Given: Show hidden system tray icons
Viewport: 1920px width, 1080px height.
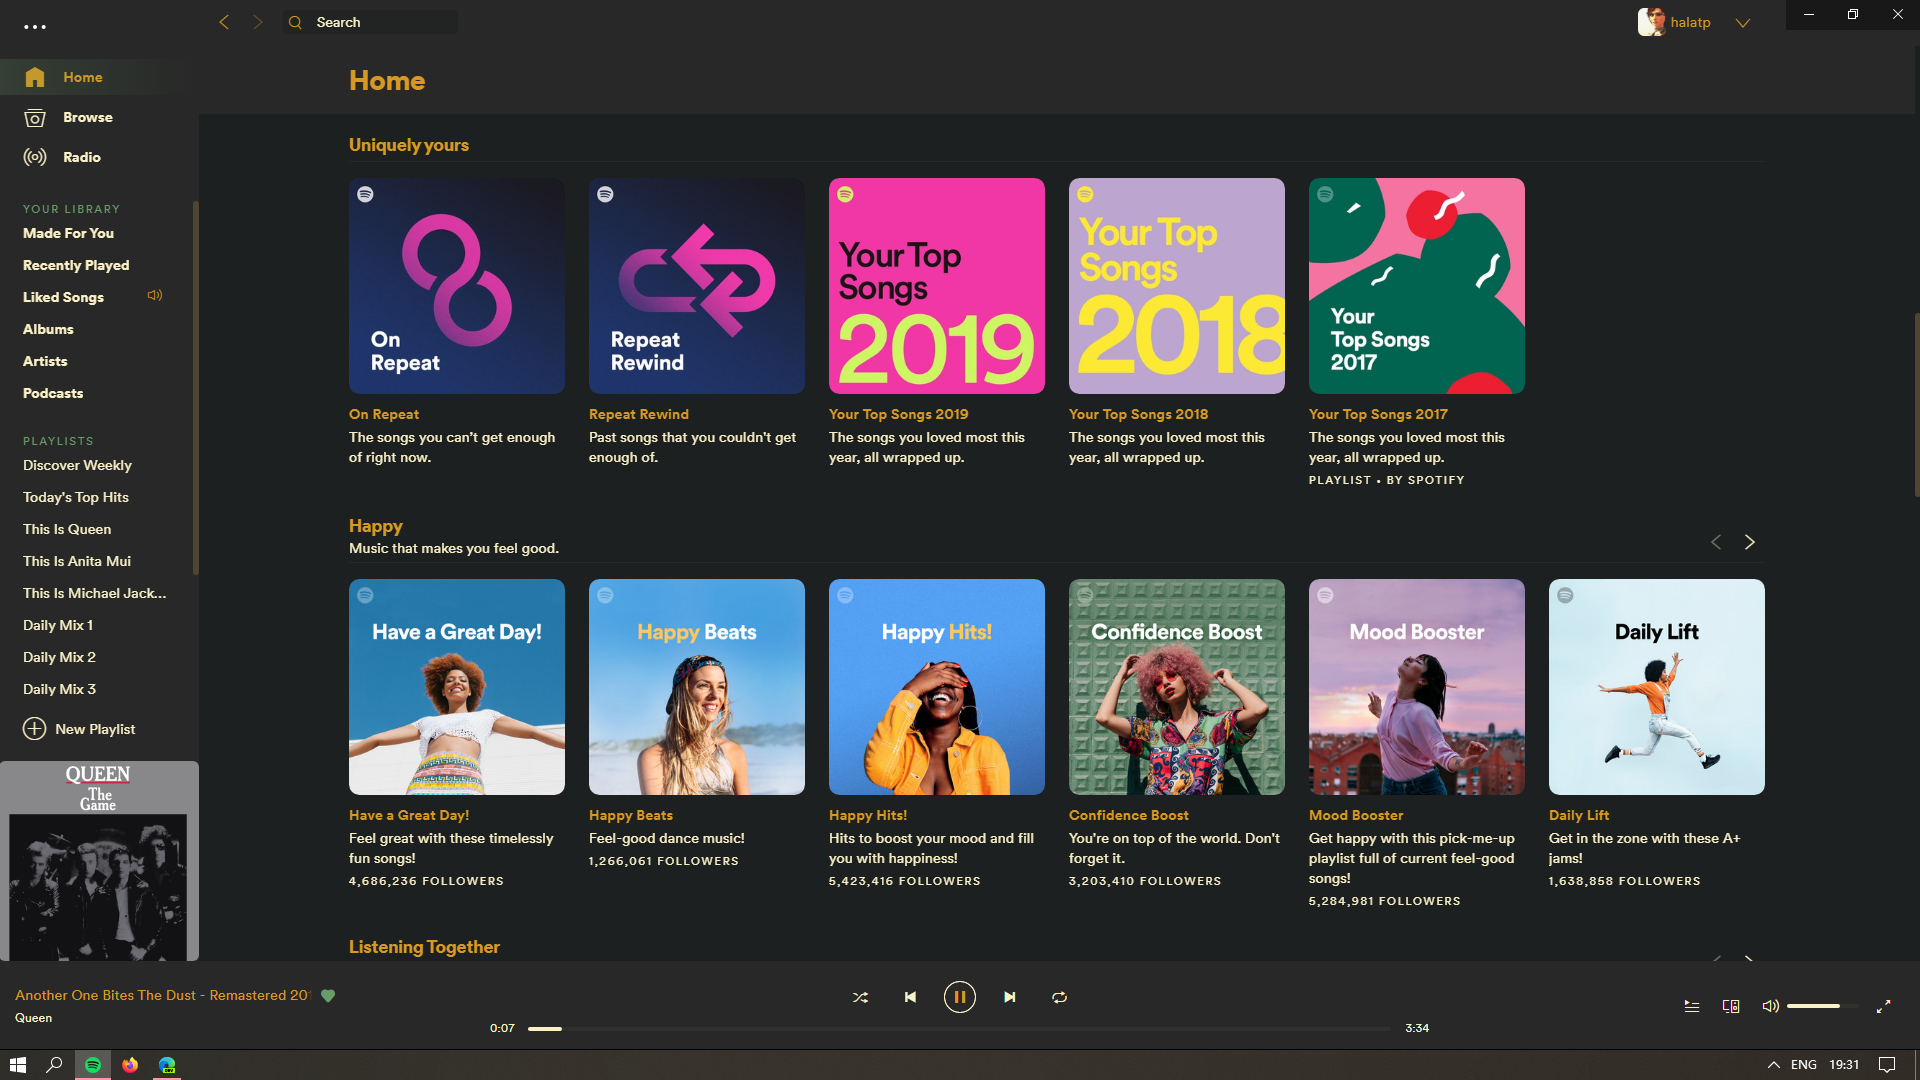Looking at the screenshot, I should tap(1773, 1065).
